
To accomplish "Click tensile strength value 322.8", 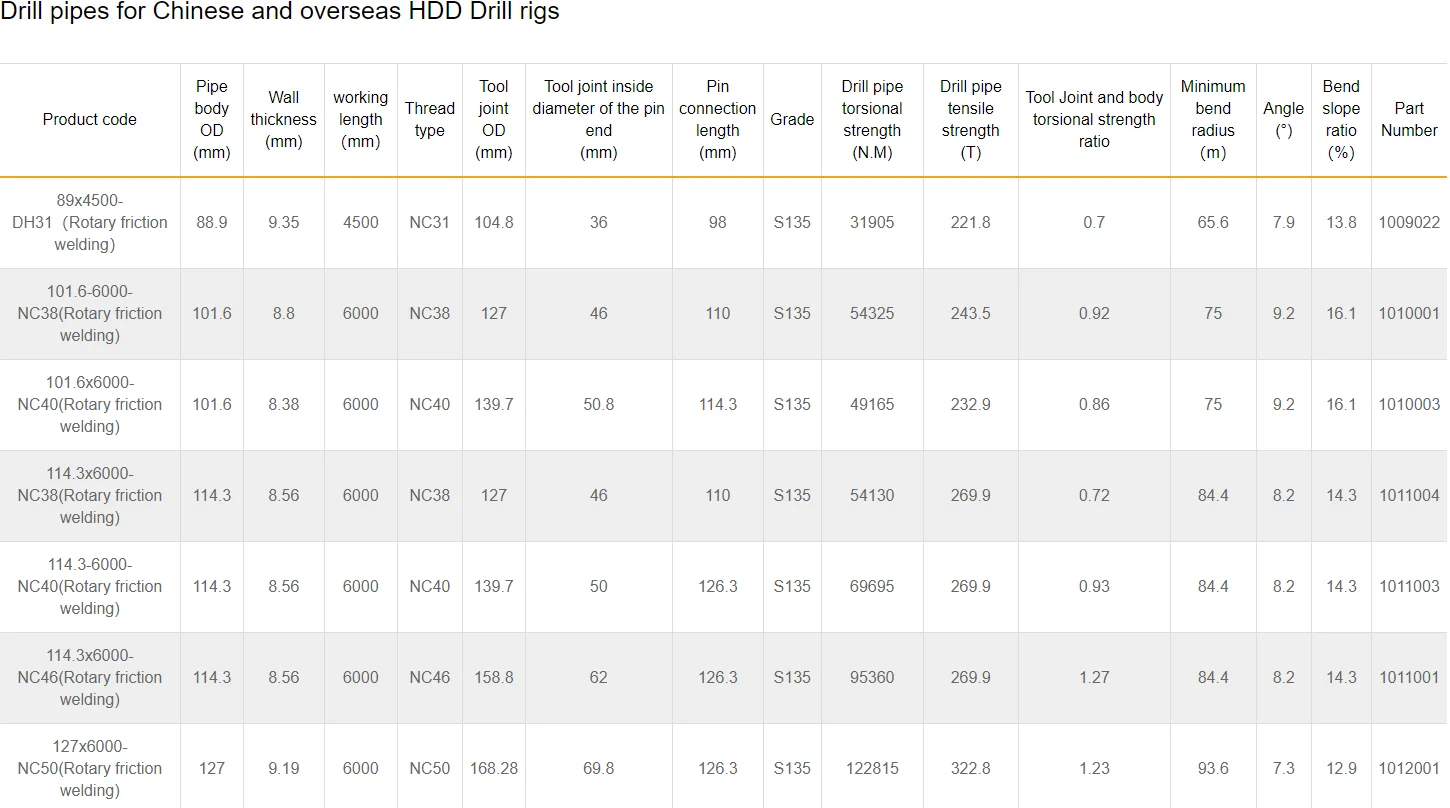I will click(971, 769).
